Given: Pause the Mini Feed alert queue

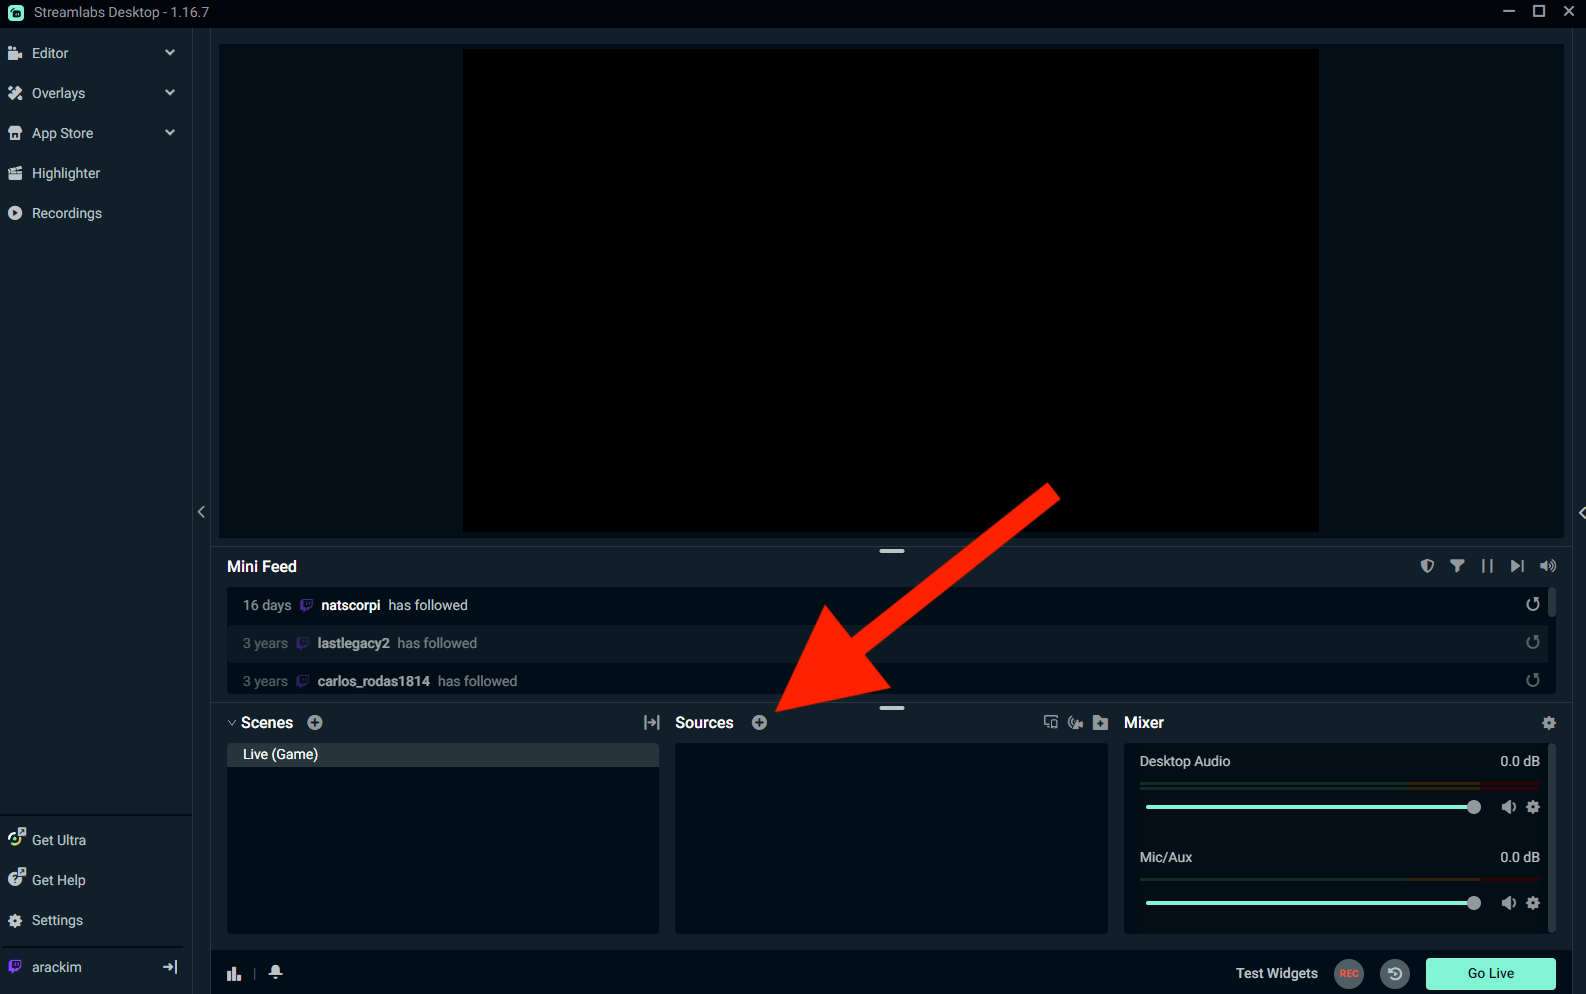Looking at the screenshot, I should click(x=1487, y=566).
